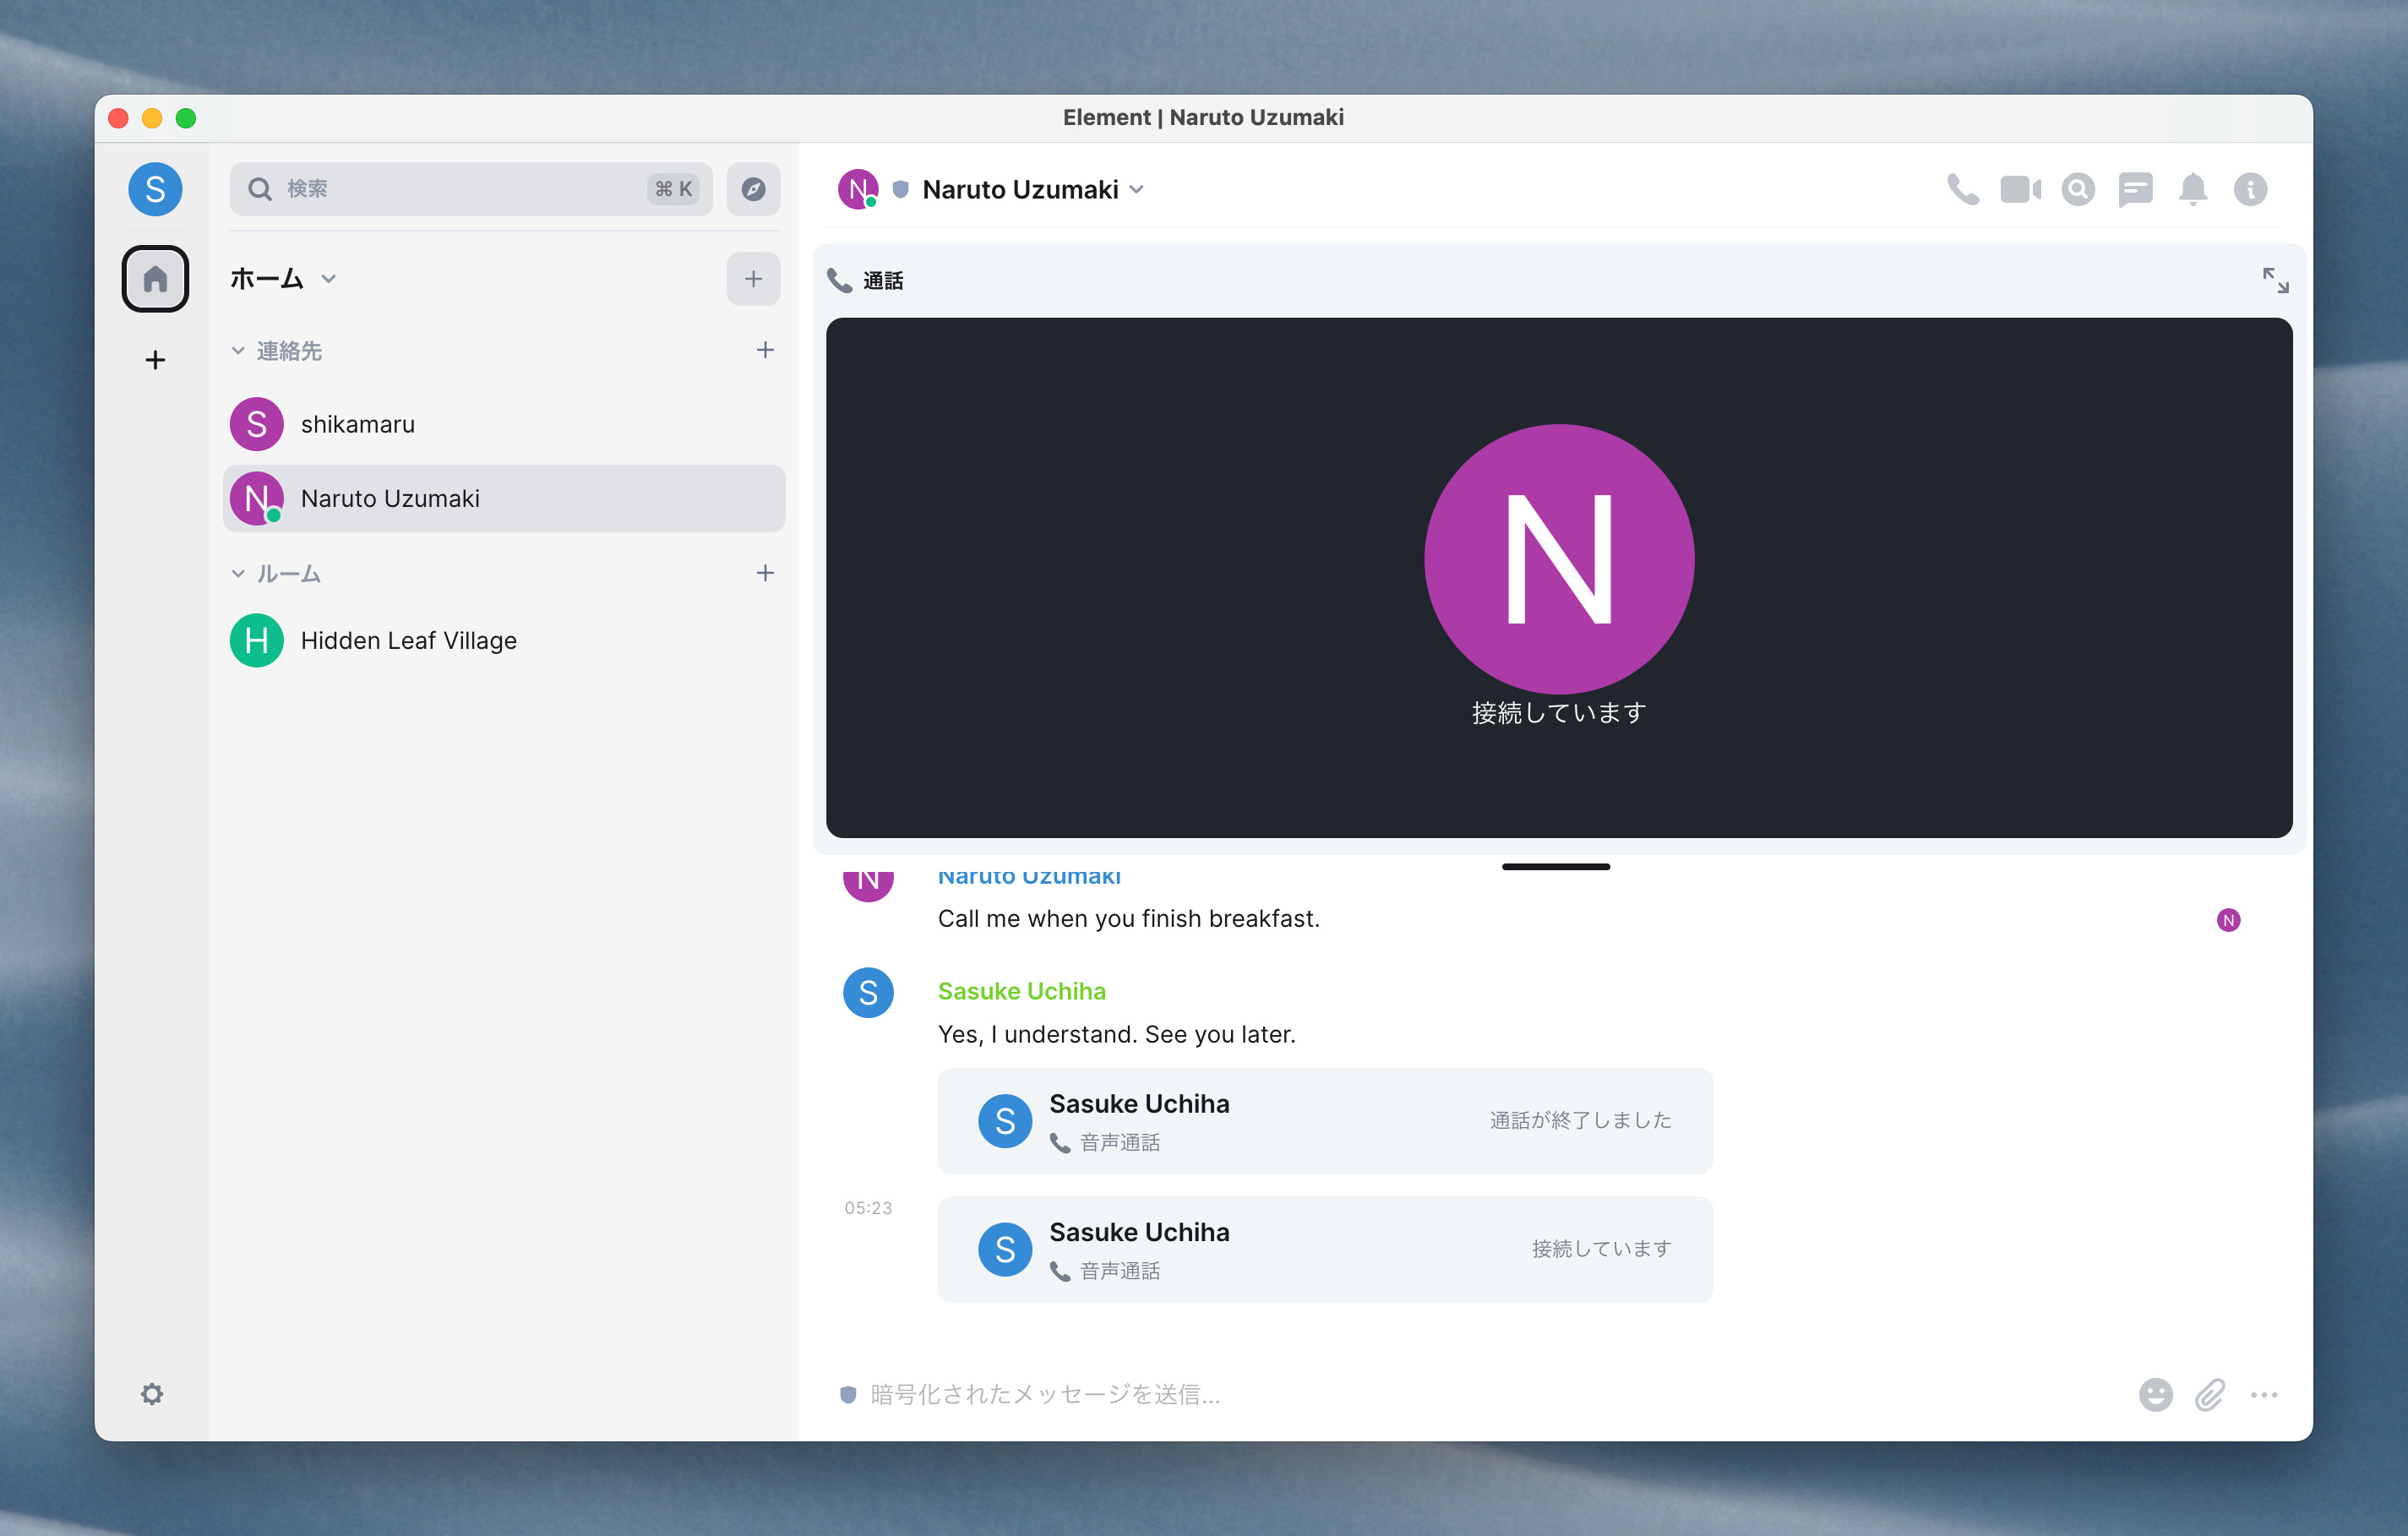Start a video call with Naruto
The height and width of the screenshot is (1536, 2408).
(2020, 189)
